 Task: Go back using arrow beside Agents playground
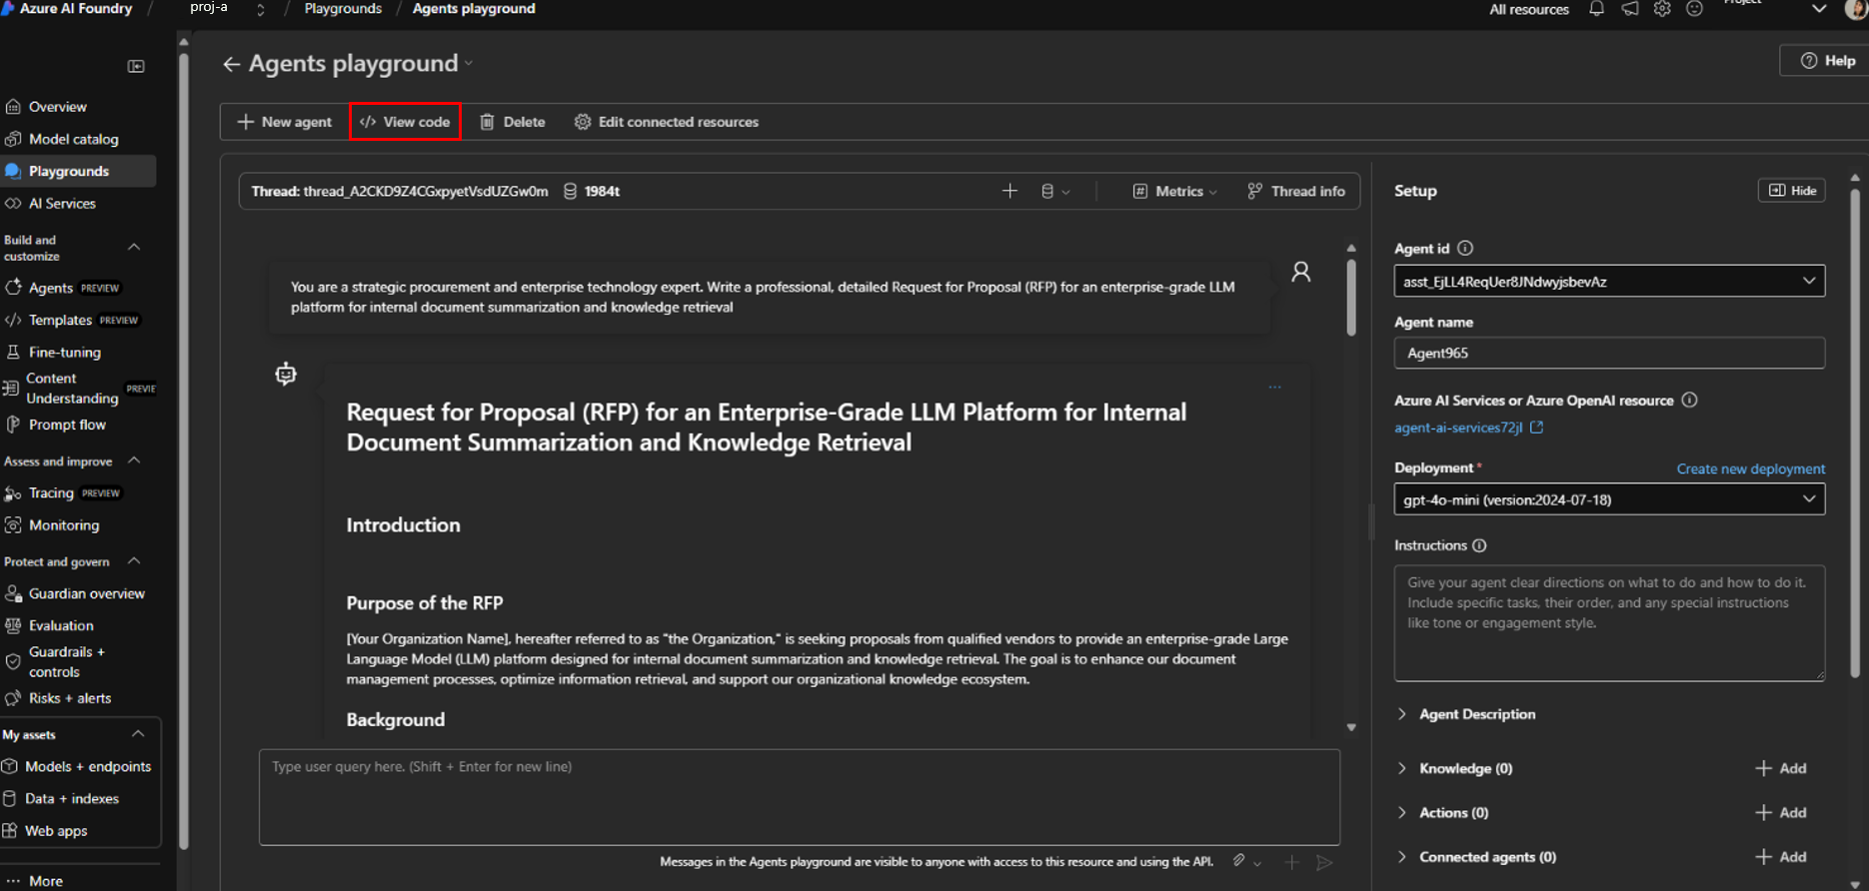click(231, 64)
